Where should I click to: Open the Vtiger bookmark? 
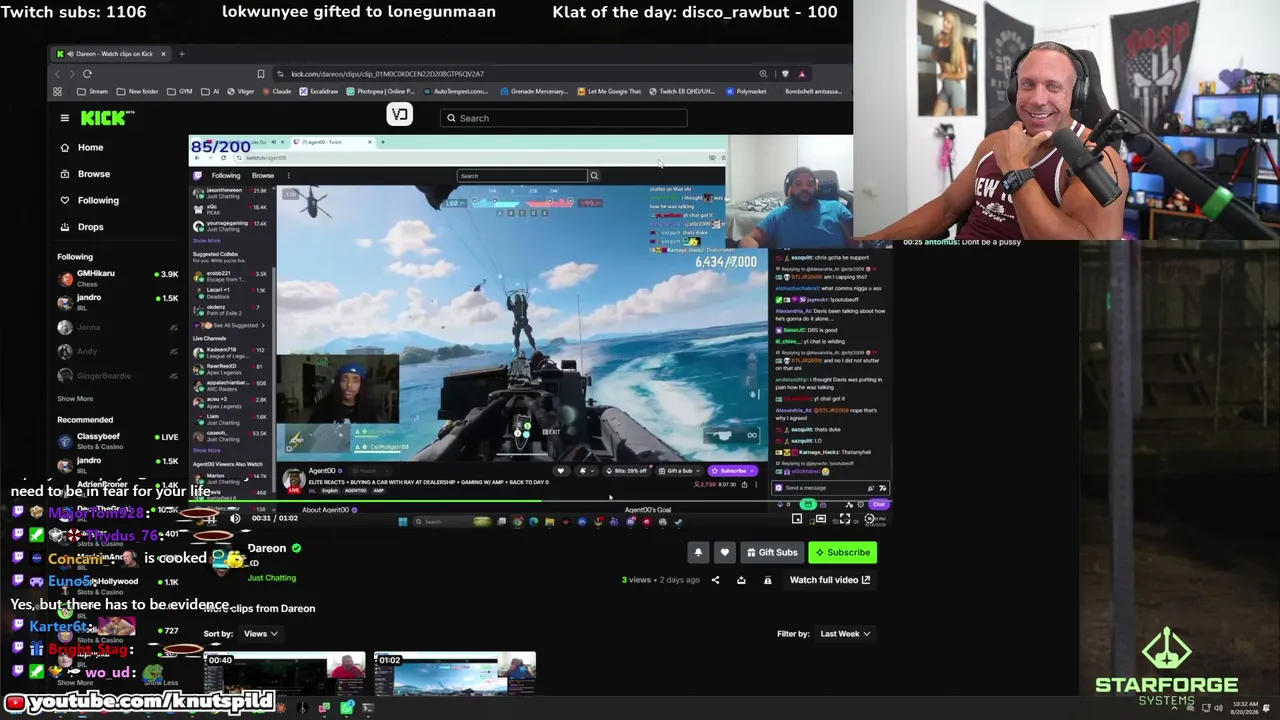[240, 92]
